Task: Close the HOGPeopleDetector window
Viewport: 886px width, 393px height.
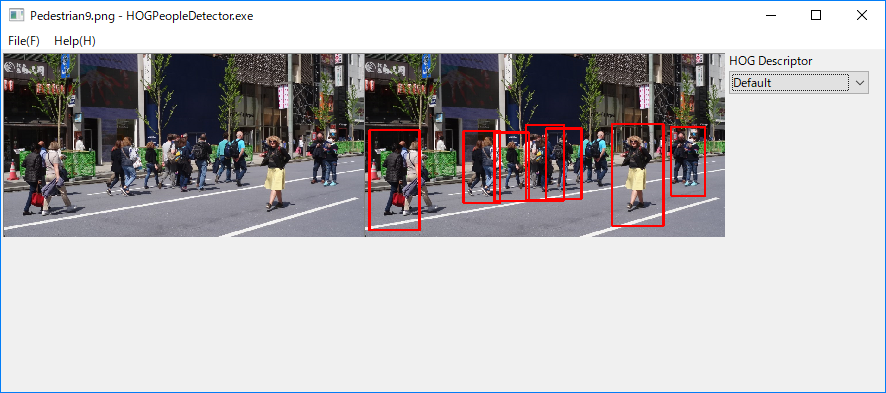Action: (x=862, y=15)
